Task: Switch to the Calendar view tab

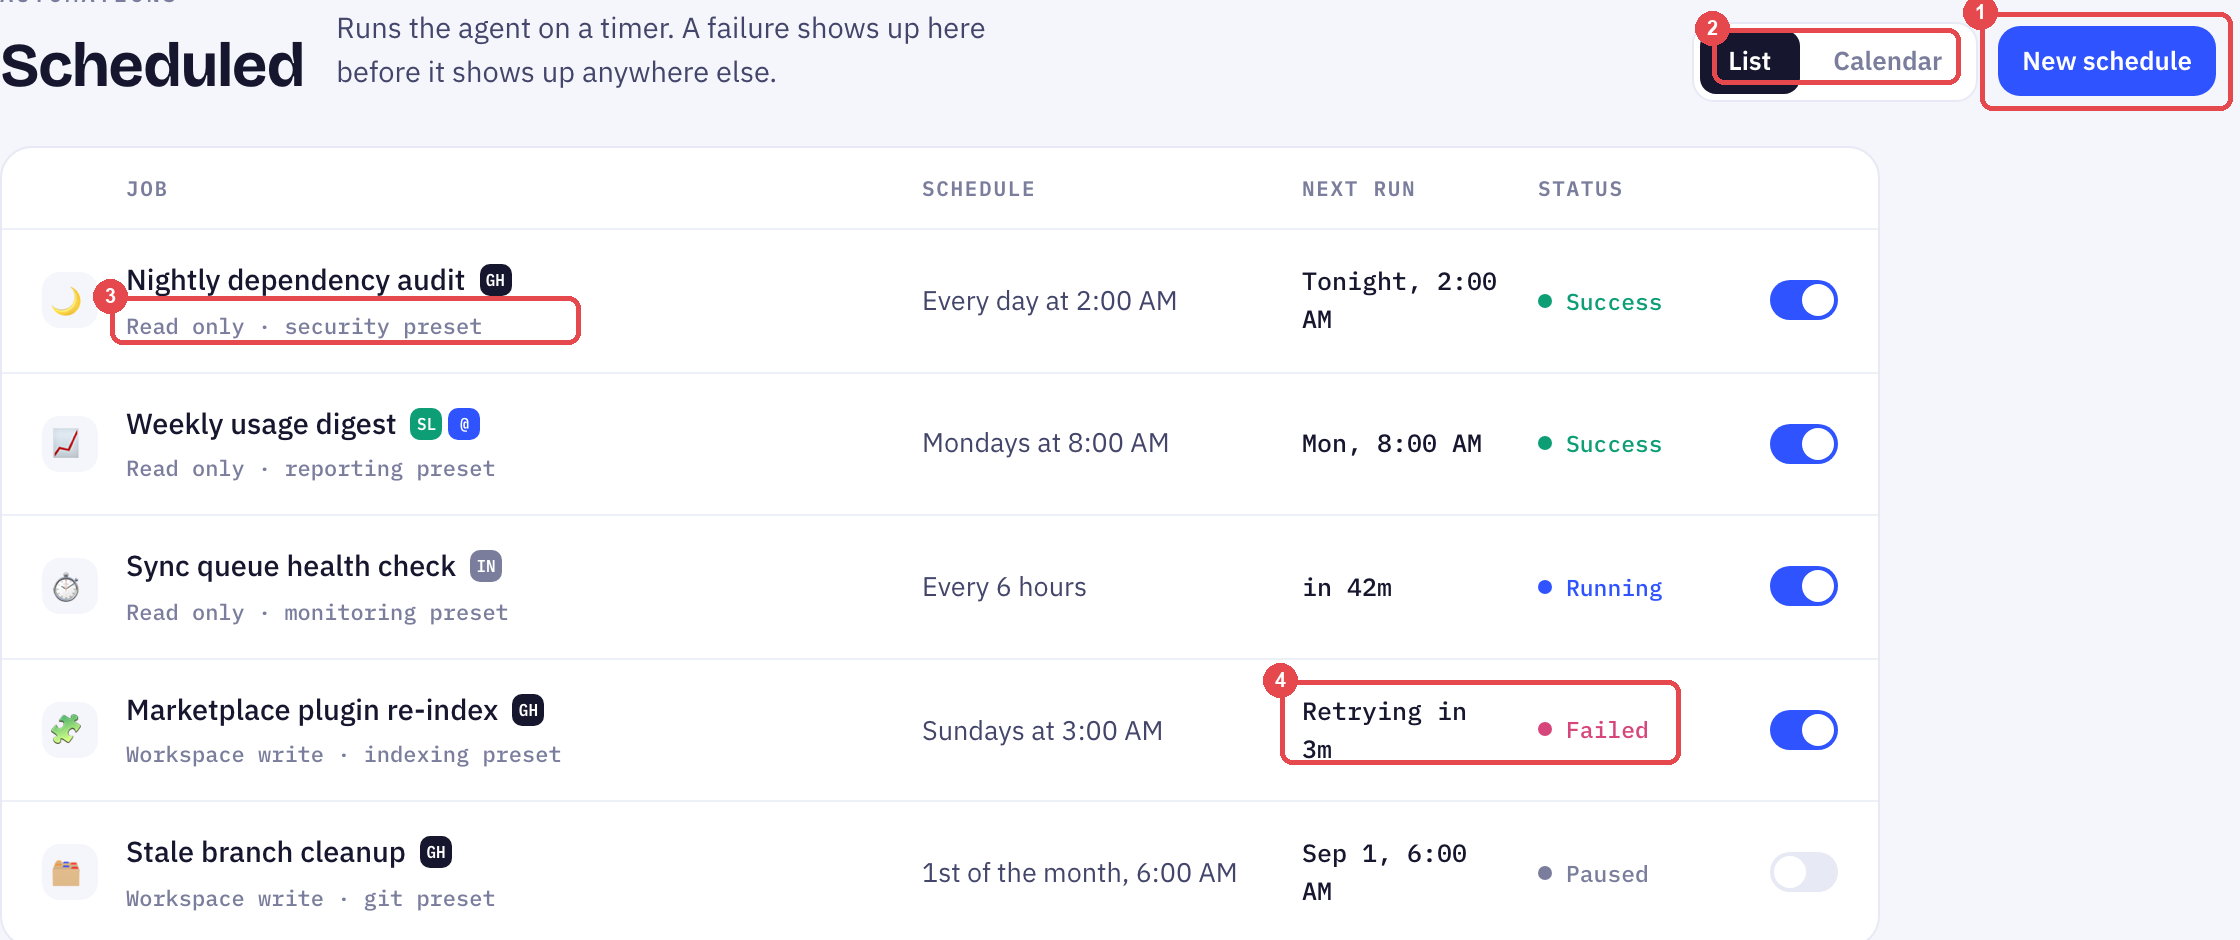Action: [1887, 61]
